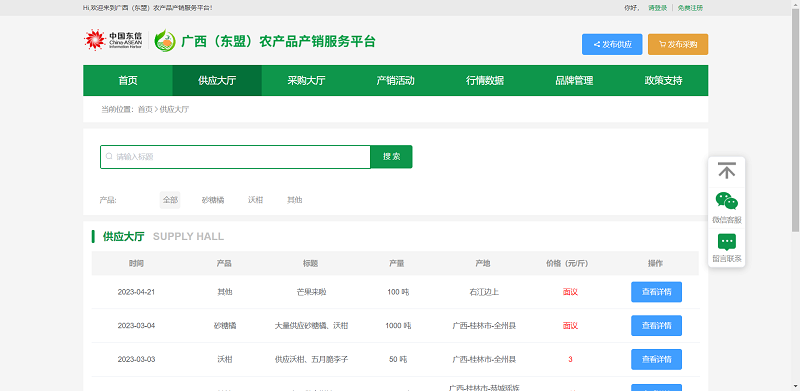The height and width of the screenshot is (391, 800).
Task: Click the 右江边上 origin cell
Action: (484, 292)
